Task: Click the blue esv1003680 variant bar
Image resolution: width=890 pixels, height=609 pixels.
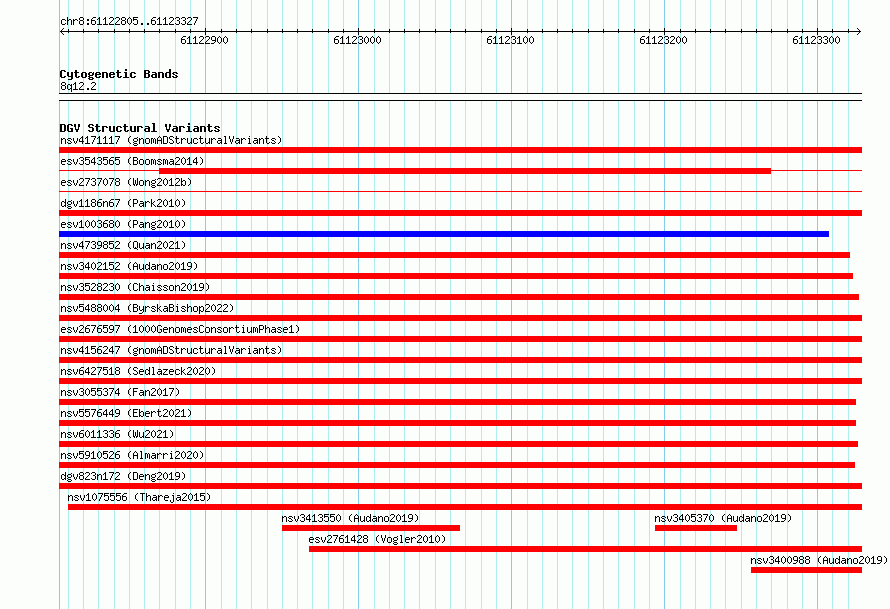Action: pyautogui.click(x=444, y=234)
